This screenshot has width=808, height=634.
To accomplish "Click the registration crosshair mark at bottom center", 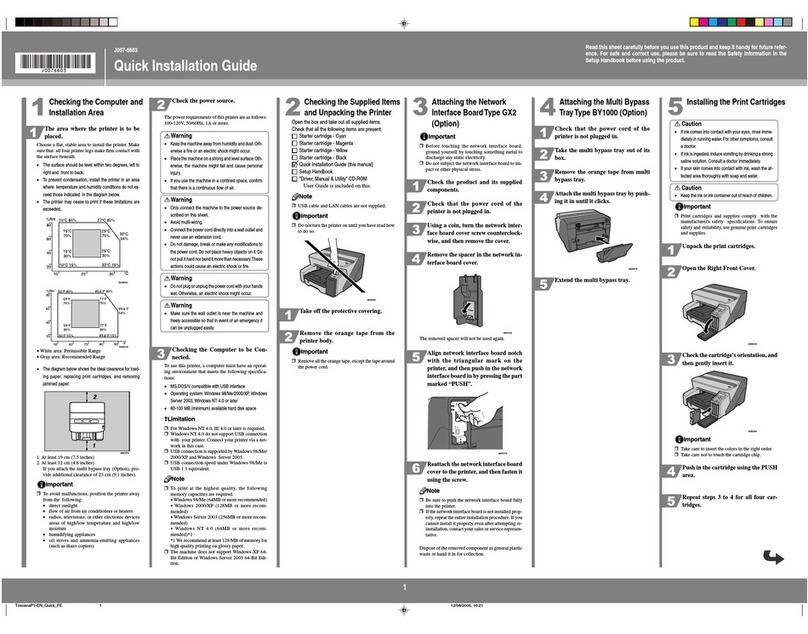I will pos(404,610).
